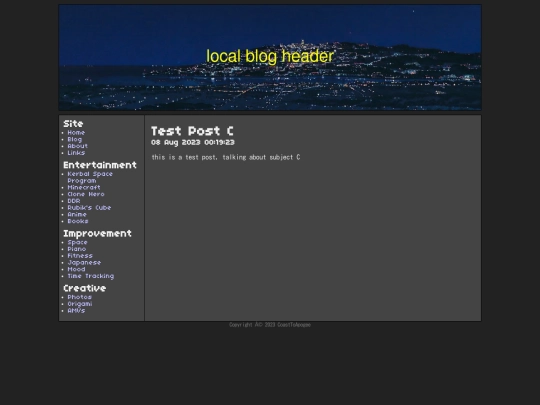Viewport: 540px width, 405px height.
Task: Visit the Links page
Action: tap(76, 153)
